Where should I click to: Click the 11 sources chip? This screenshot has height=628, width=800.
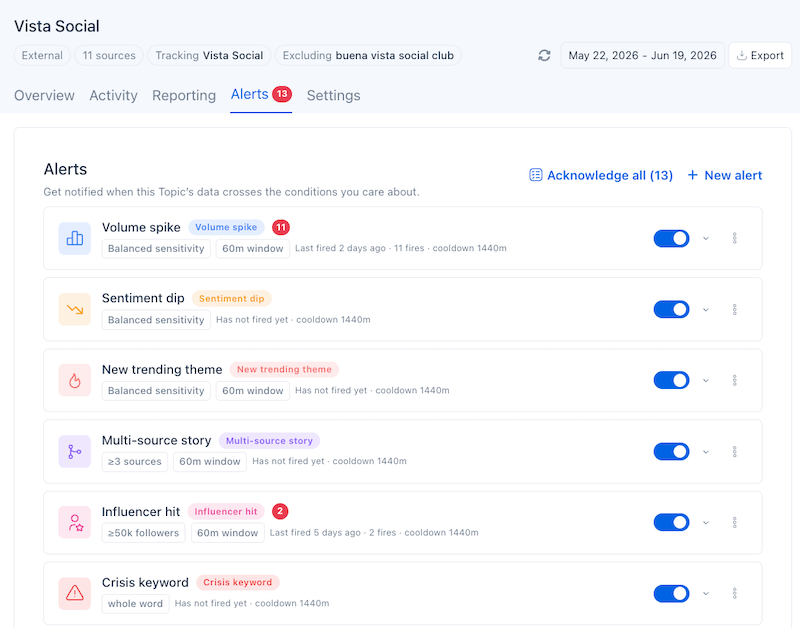[x=109, y=55]
